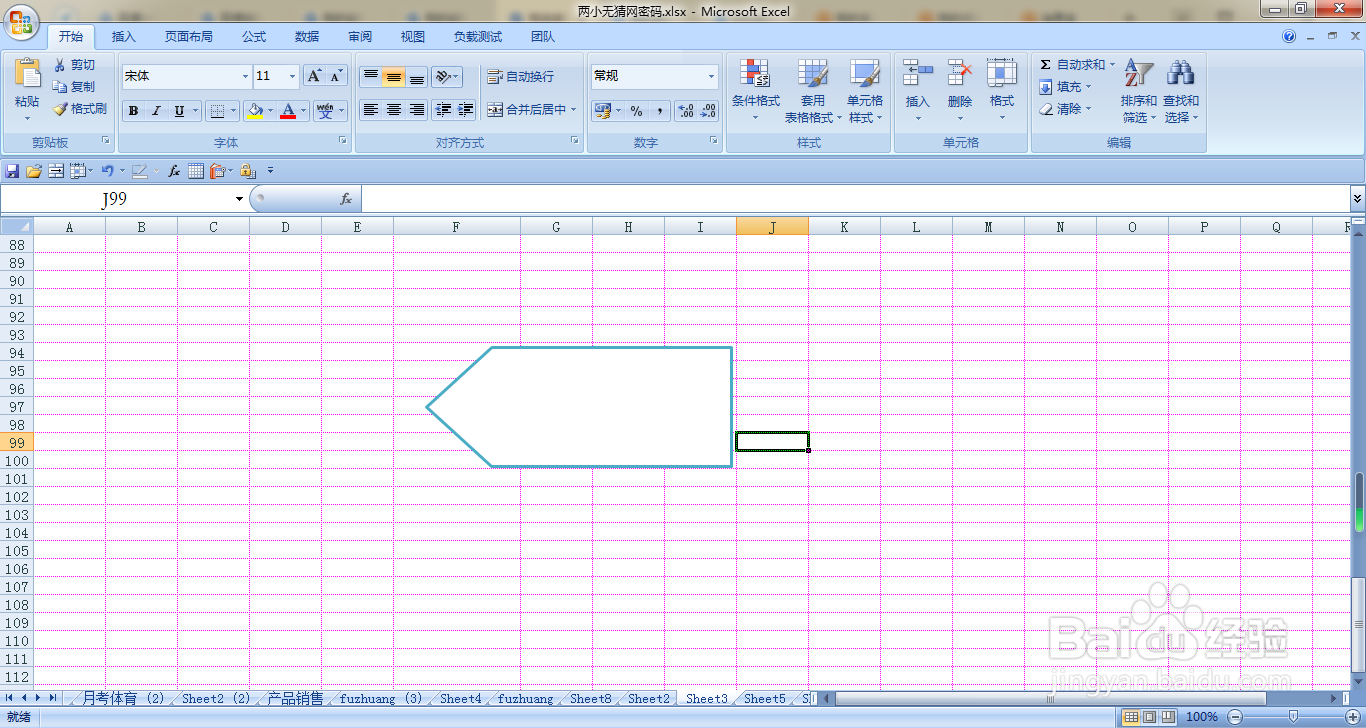Toggle align text left

(370, 110)
